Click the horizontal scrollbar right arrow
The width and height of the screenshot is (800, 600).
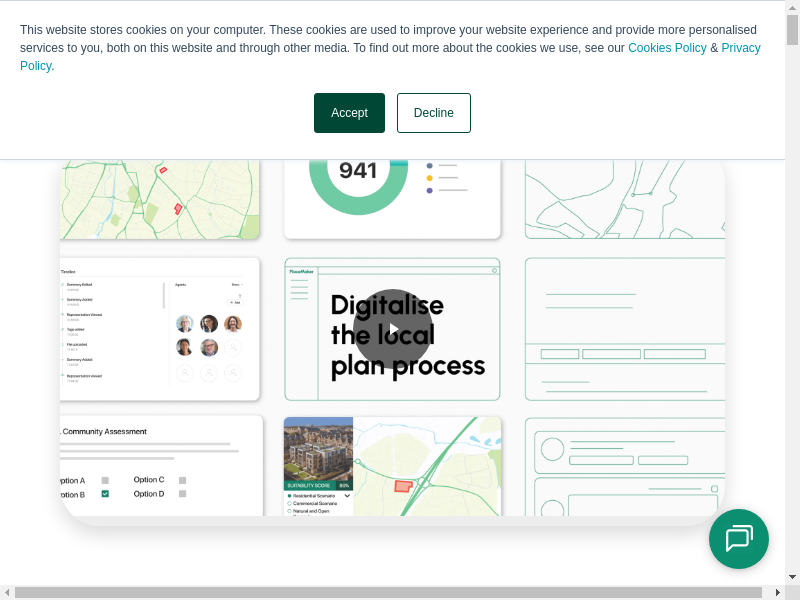point(778,592)
